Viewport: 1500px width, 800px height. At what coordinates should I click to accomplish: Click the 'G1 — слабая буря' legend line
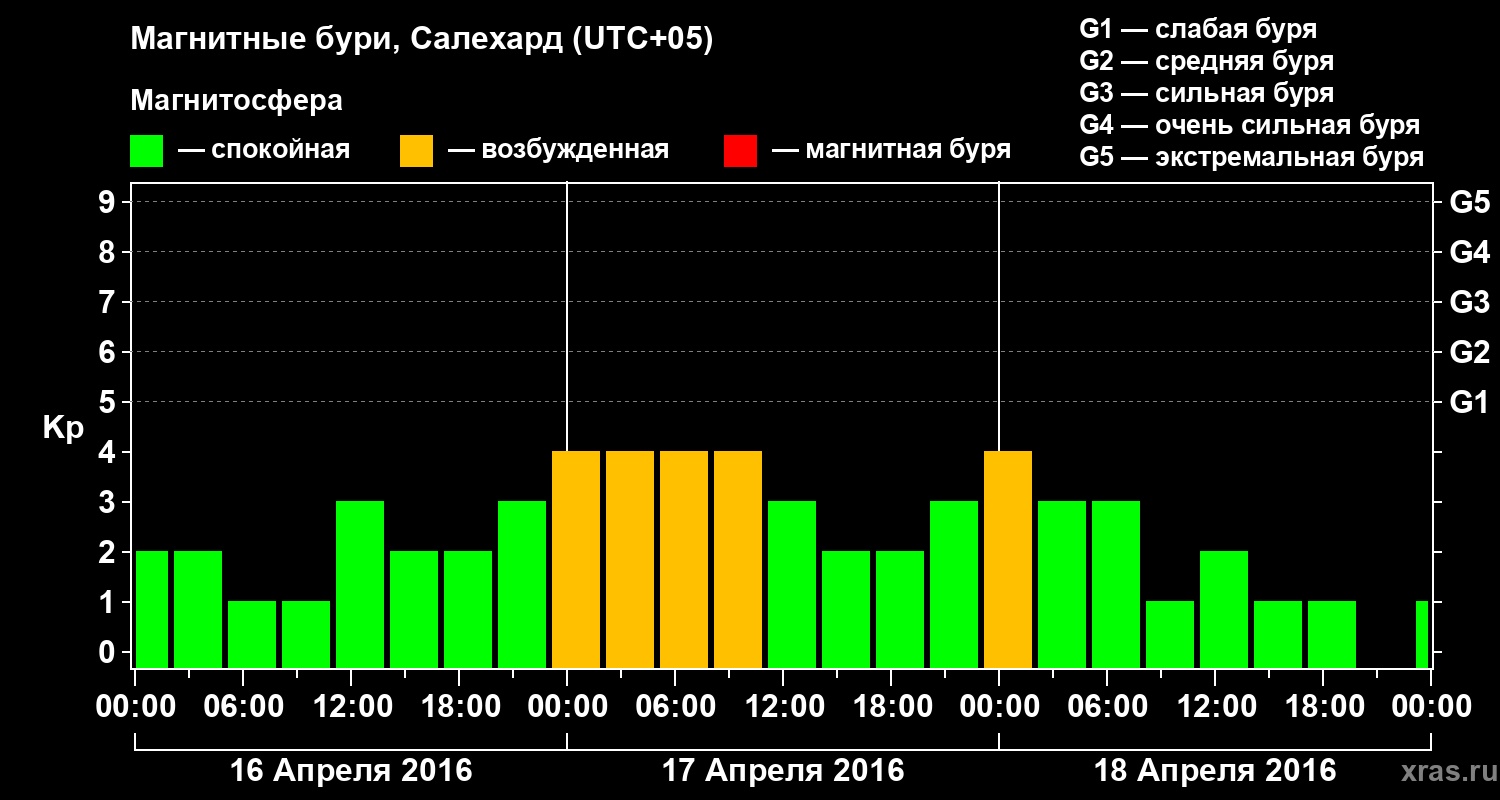click(1198, 28)
